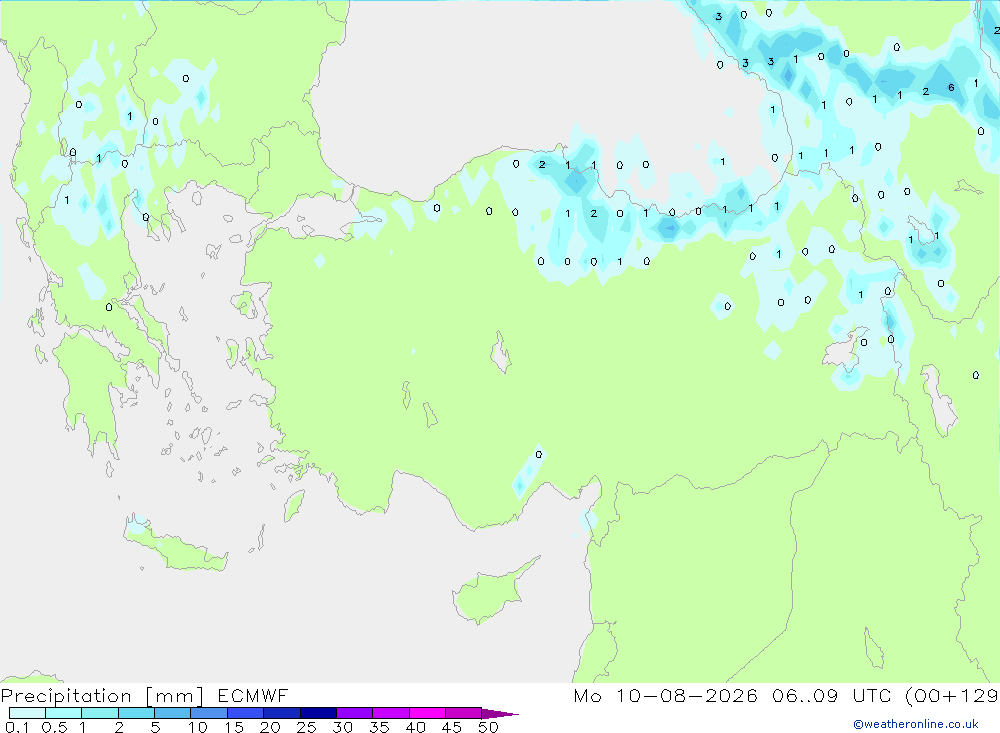The image size is (1000, 733).
Task: Click the legend label '0.1'
Action: click(x=17, y=727)
